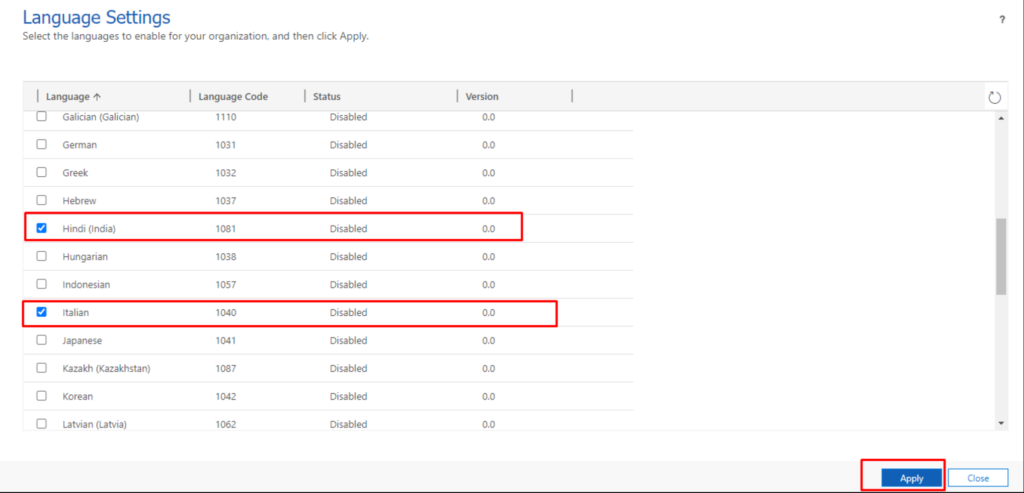1024x493 pixels.
Task: Tick the Indonesian checkbox
Action: (x=41, y=284)
